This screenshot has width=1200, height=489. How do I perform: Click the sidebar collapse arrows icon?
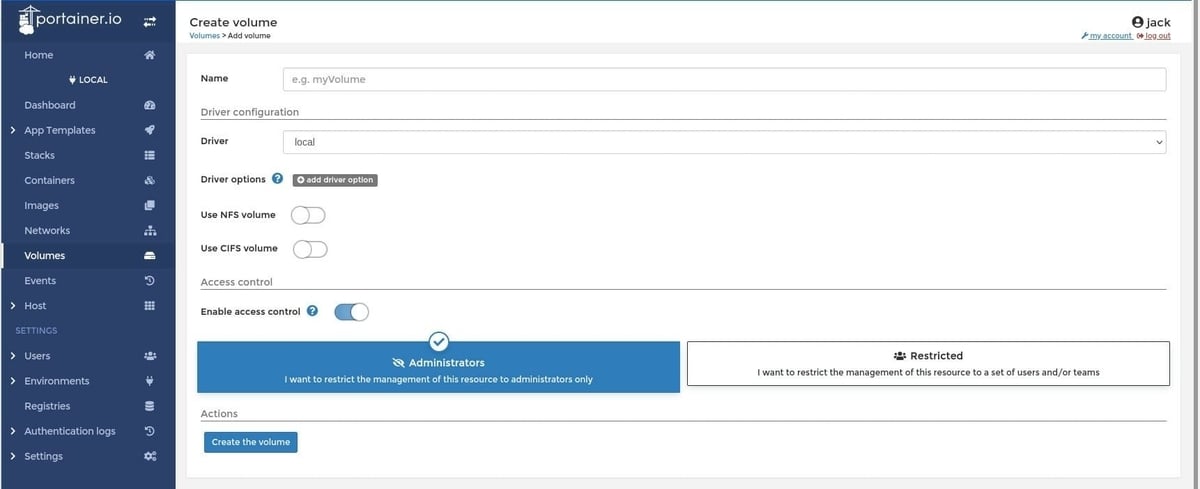click(150, 21)
